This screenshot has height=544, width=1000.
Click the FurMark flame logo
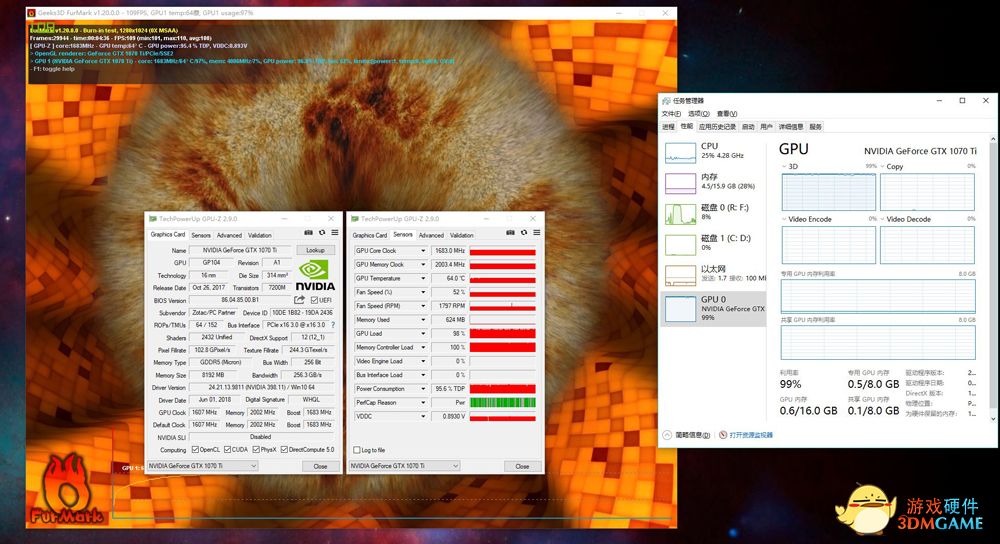pos(67,488)
